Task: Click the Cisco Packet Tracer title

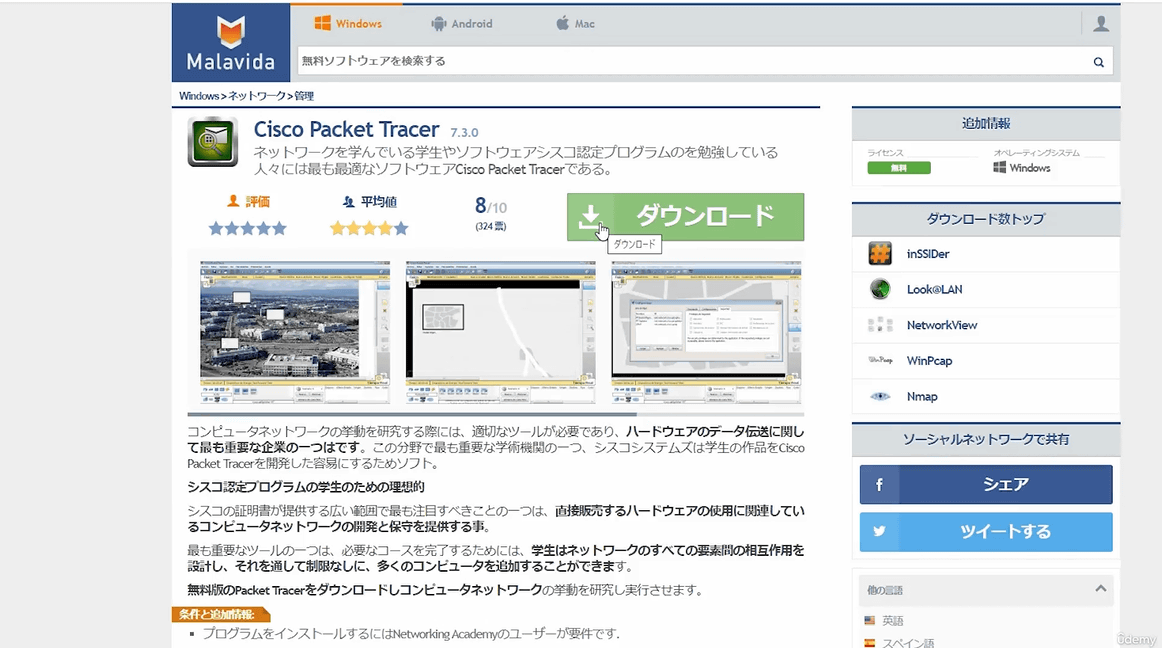Action: click(346, 130)
